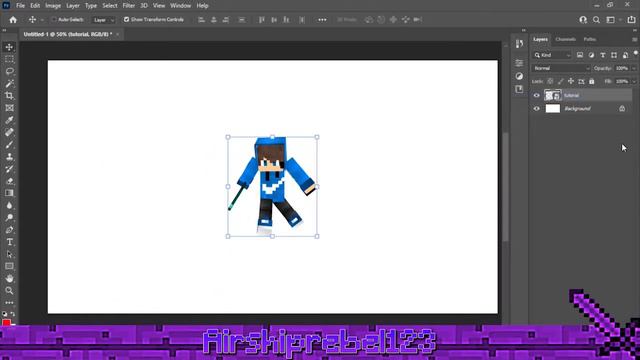Select the Eraser tool
The height and width of the screenshot is (360, 640).
point(9,181)
